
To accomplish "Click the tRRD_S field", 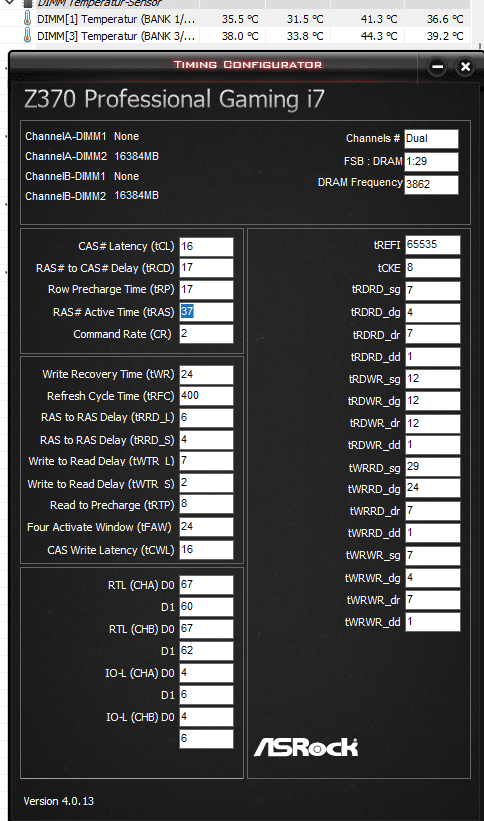I will [x=206, y=440].
